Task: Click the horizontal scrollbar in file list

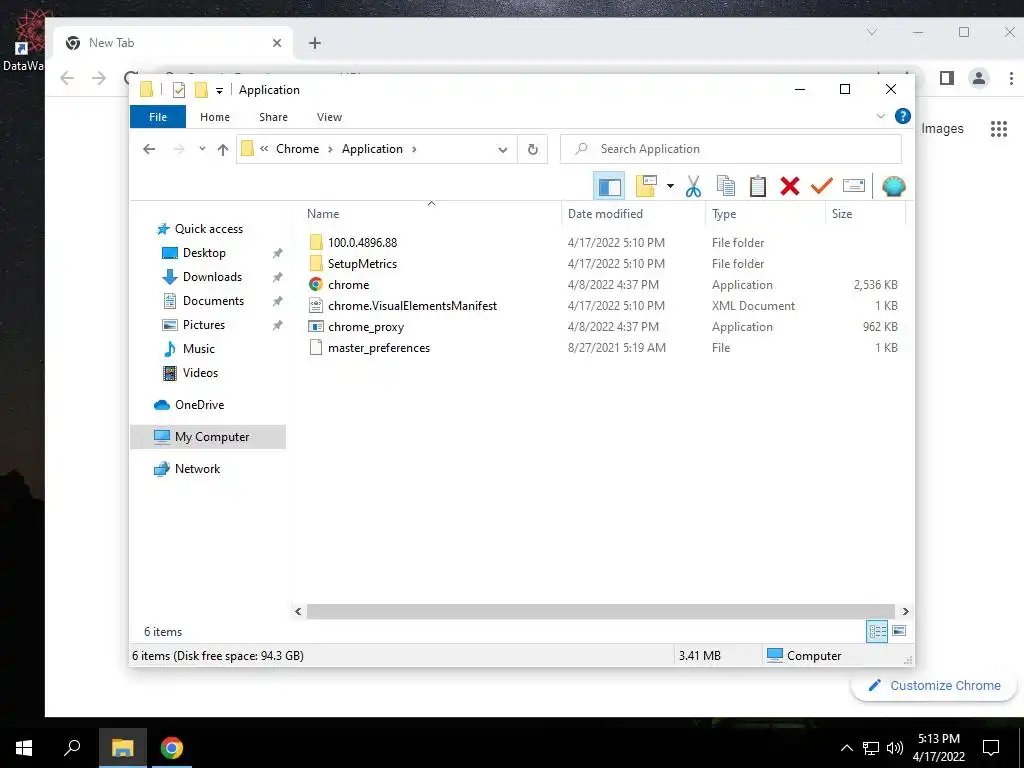Action: [x=601, y=611]
